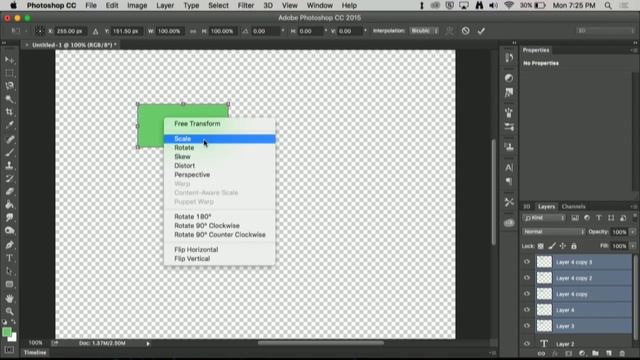Select the Eraser tool
Image resolution: width=640 pixels, height=360 pixels.
click(9, 191)
